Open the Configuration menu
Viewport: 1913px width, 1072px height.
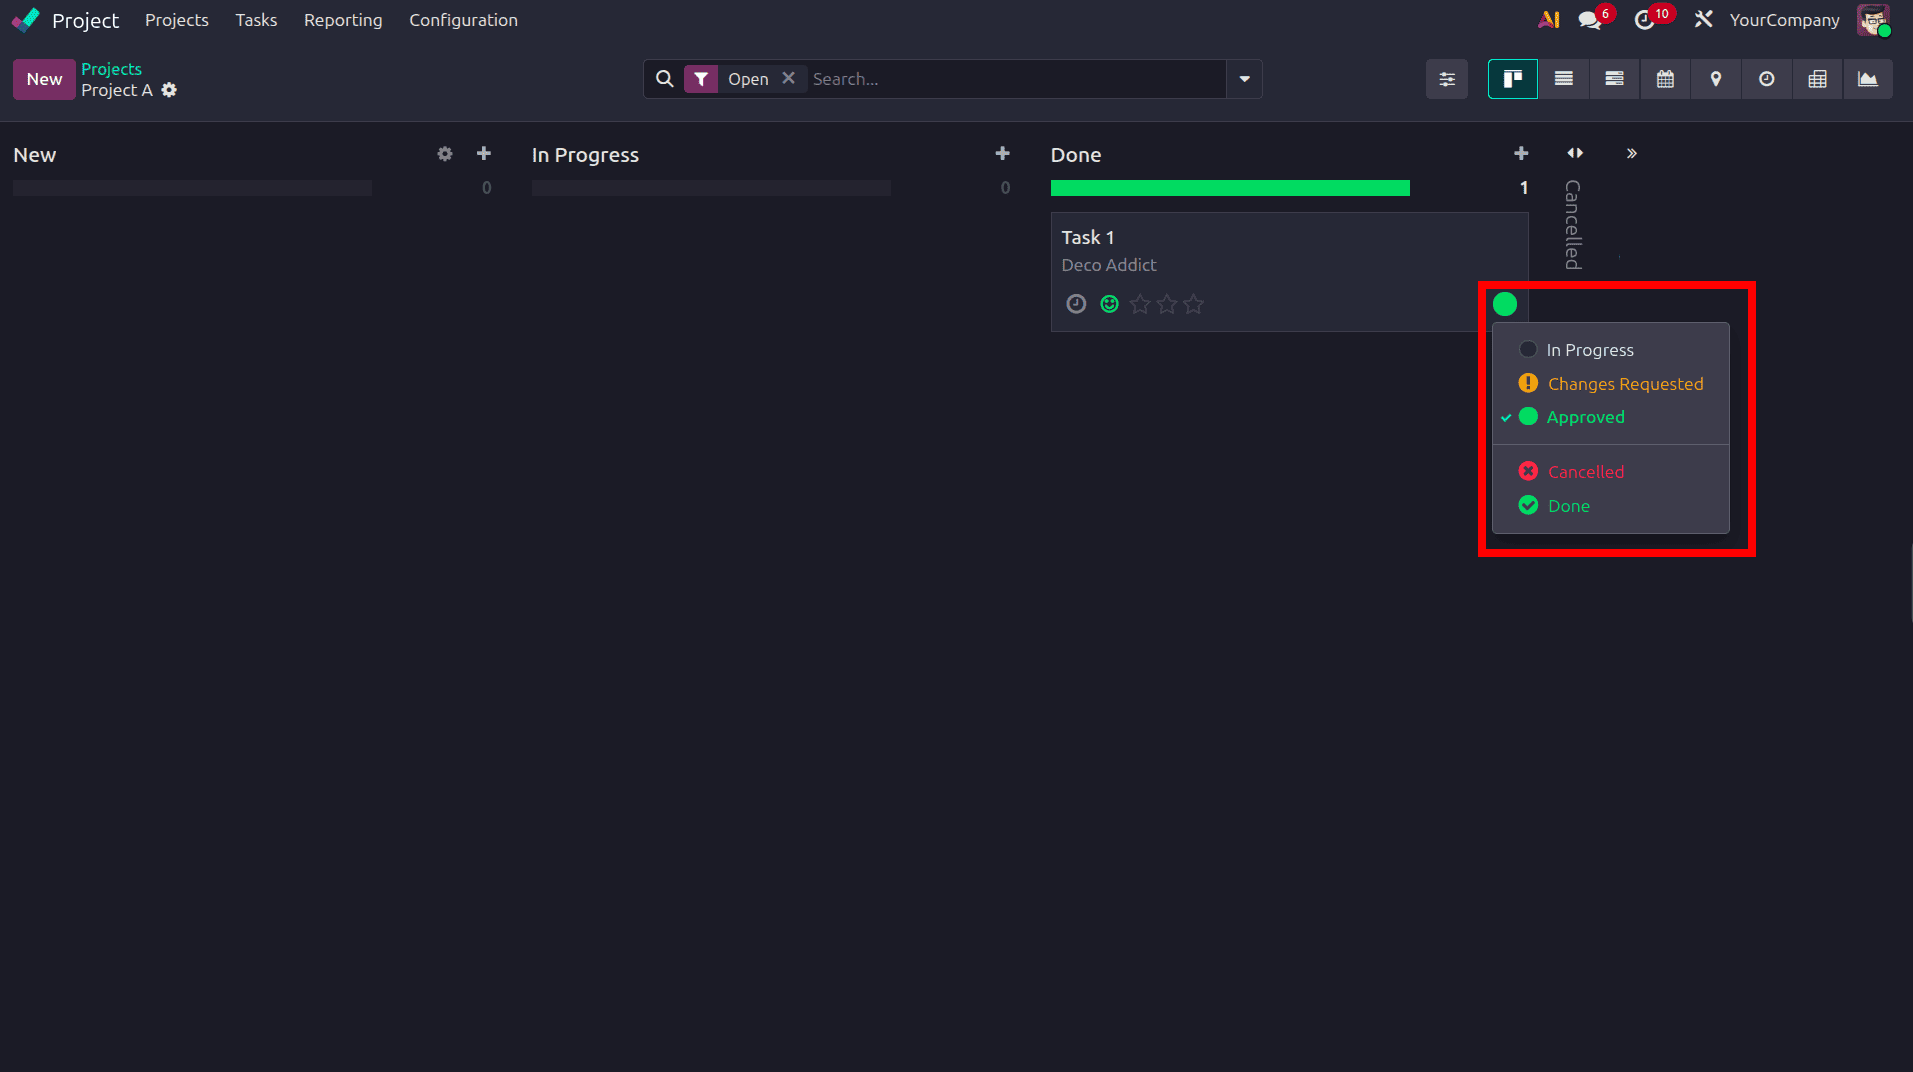(463, 20)
